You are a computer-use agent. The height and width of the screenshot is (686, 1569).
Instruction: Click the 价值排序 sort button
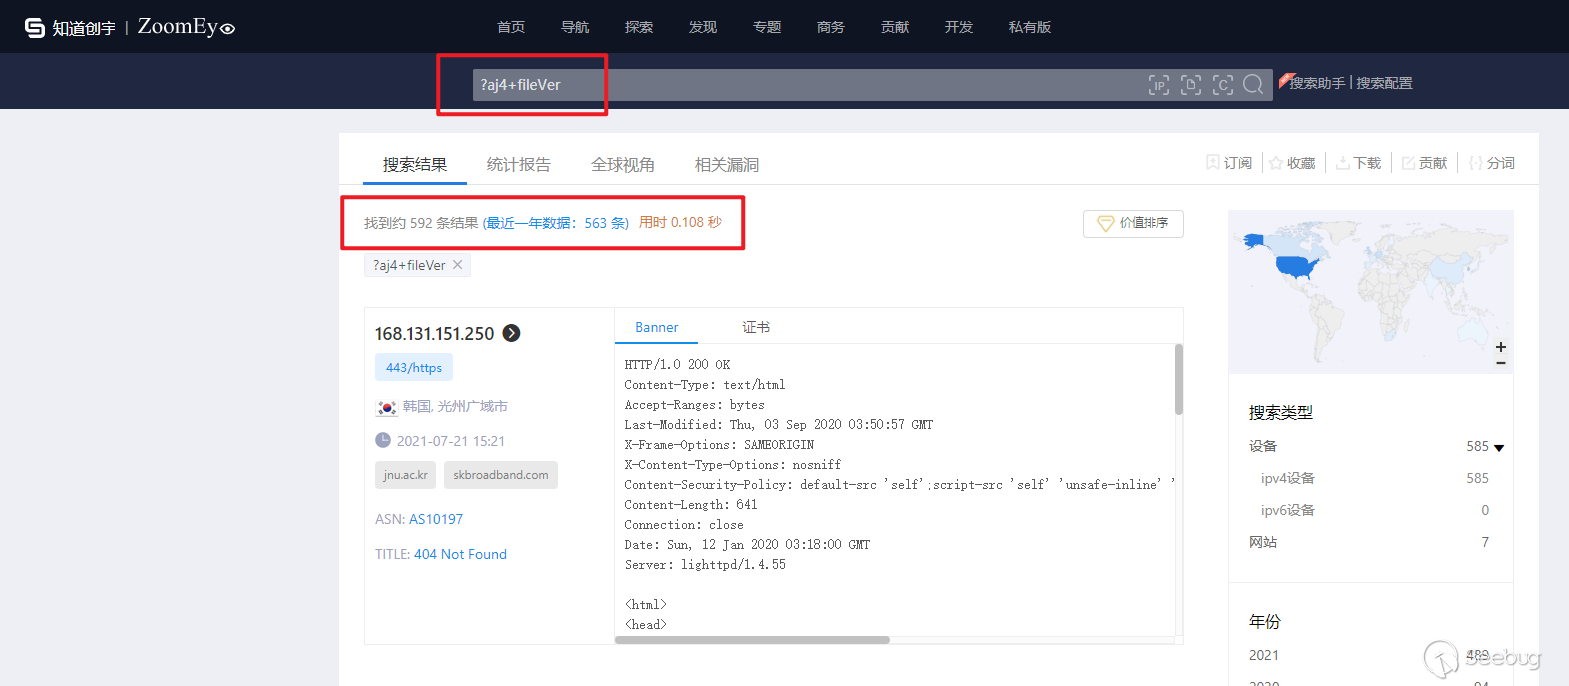[x=1133, y=223]
